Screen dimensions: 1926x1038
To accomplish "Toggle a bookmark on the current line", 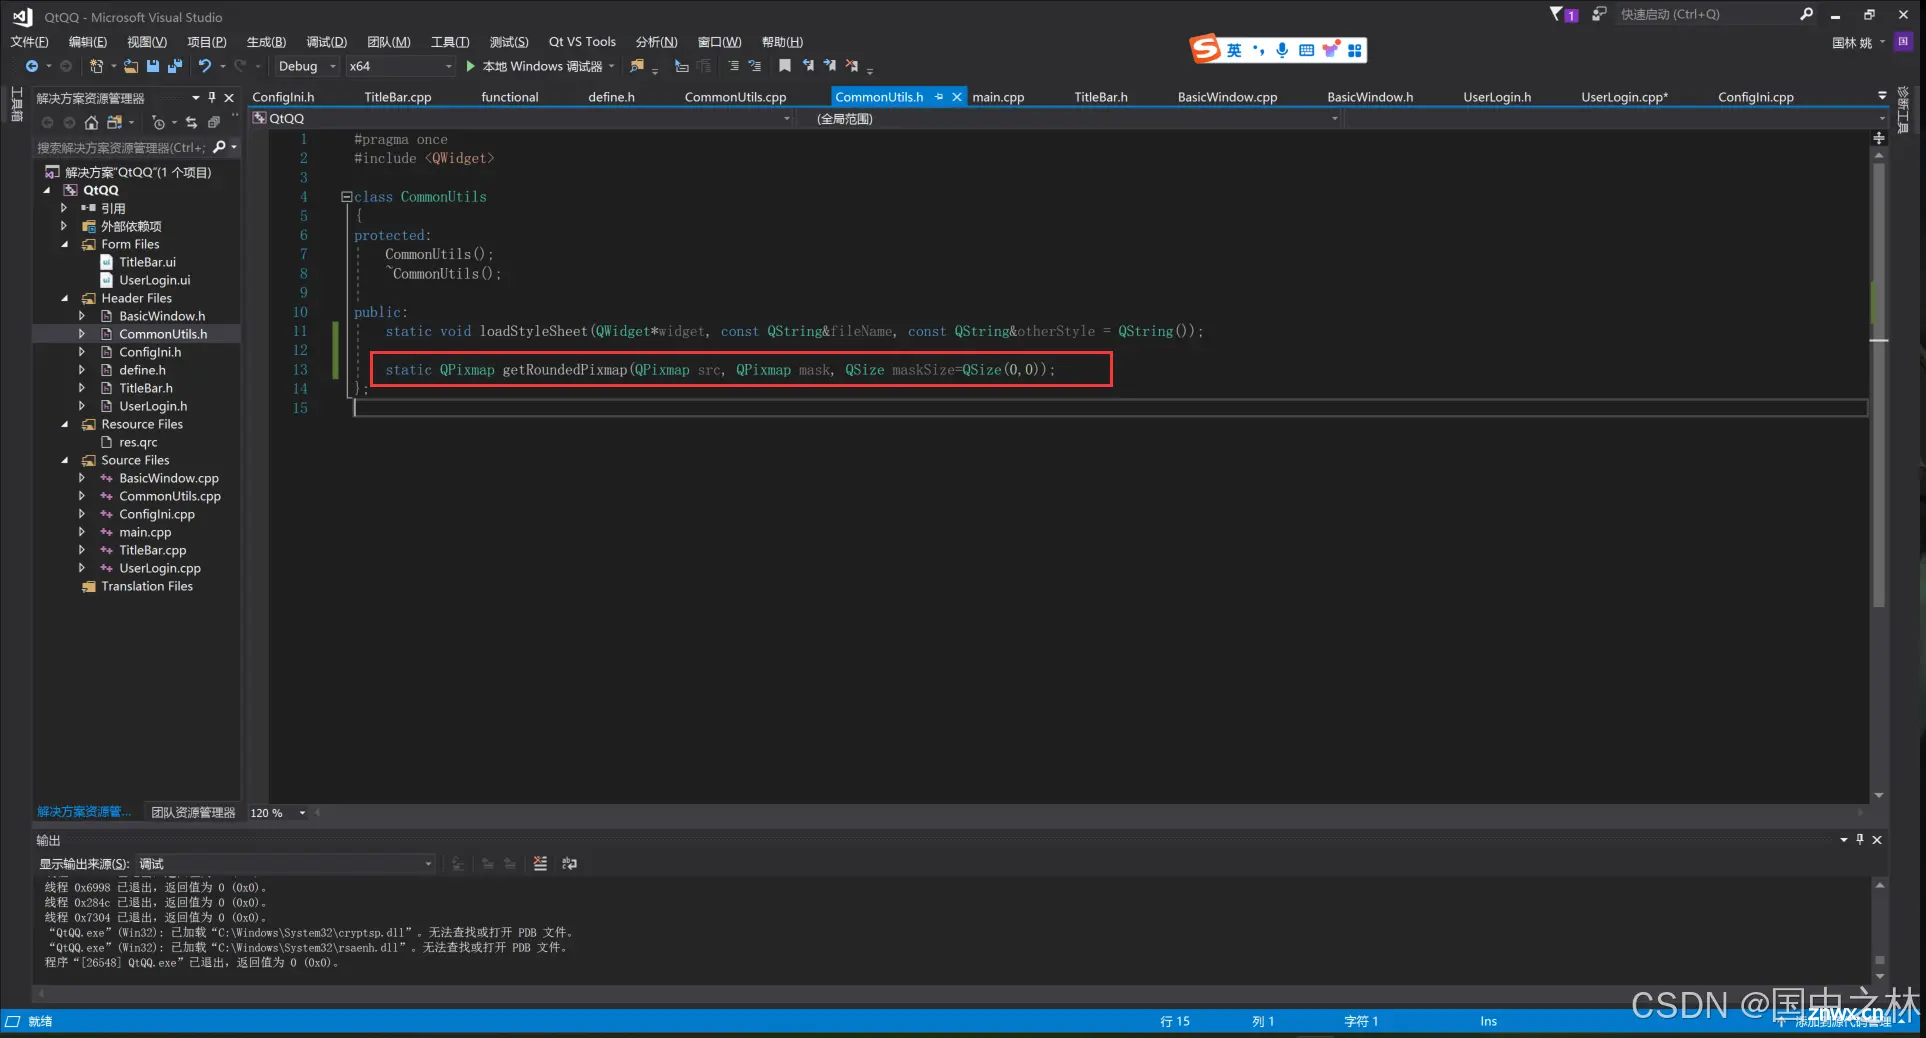I will click(785, 66).
